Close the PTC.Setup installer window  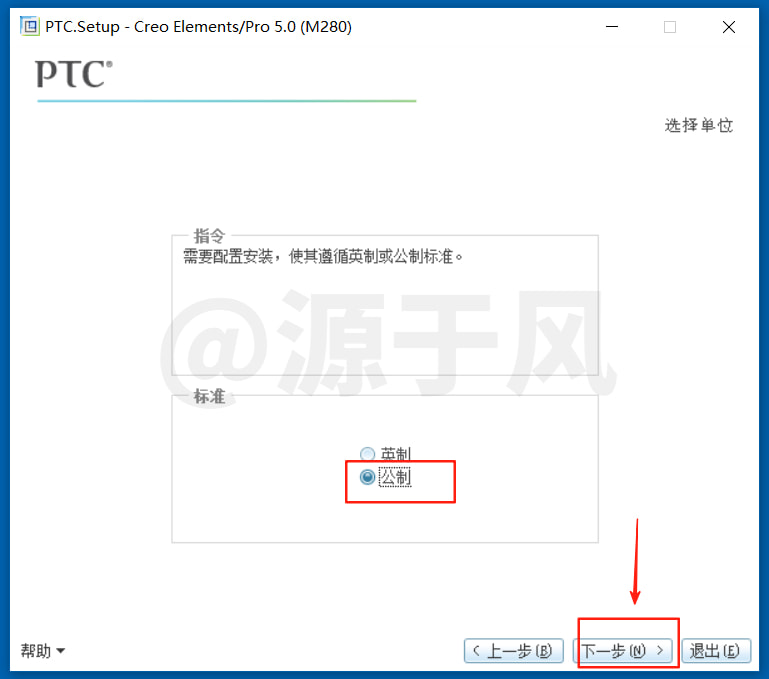(x=729, y=27)
